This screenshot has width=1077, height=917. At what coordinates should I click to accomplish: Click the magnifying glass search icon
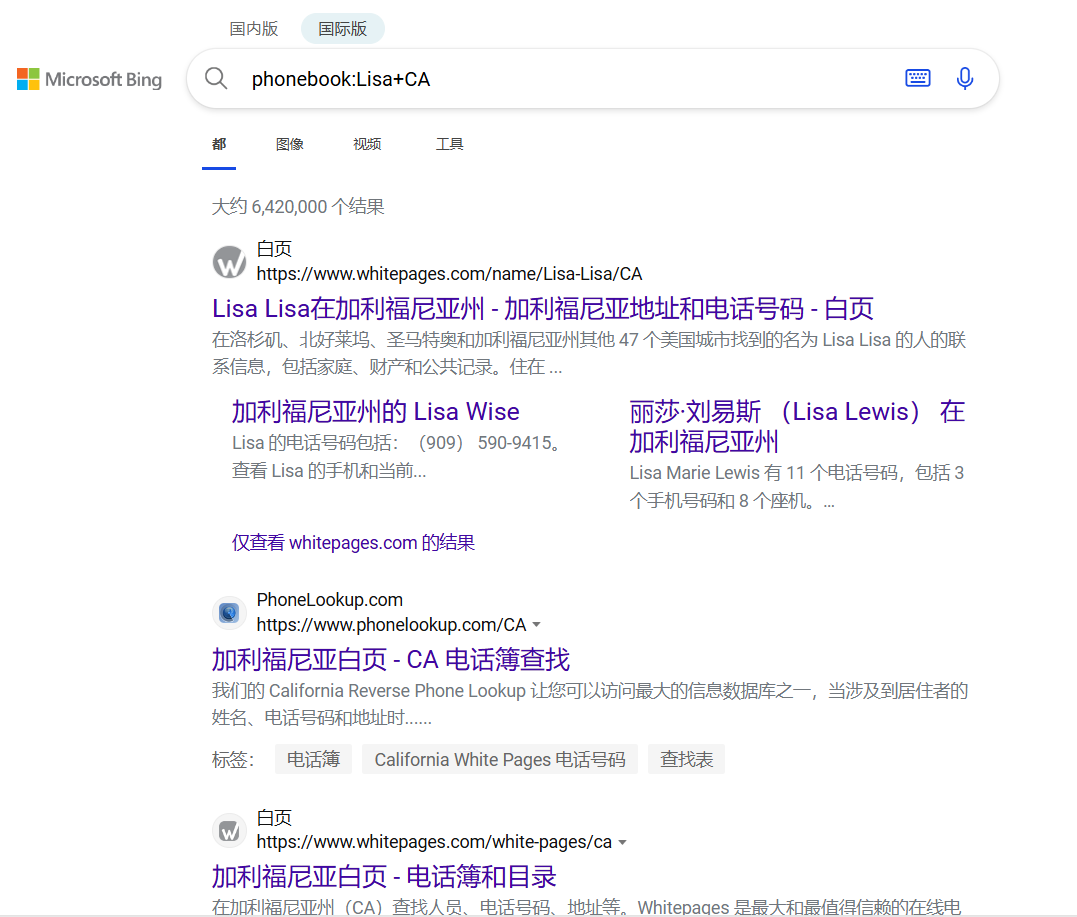point(216,78)
